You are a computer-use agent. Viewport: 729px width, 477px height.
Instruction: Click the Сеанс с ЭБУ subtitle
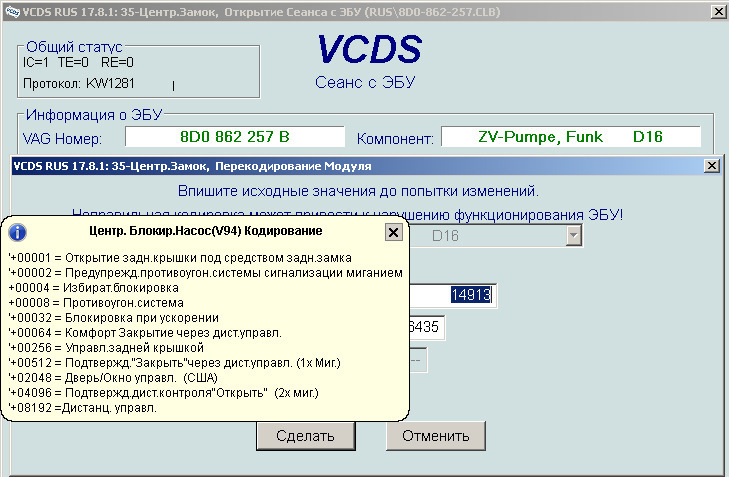tap(365, 82)
